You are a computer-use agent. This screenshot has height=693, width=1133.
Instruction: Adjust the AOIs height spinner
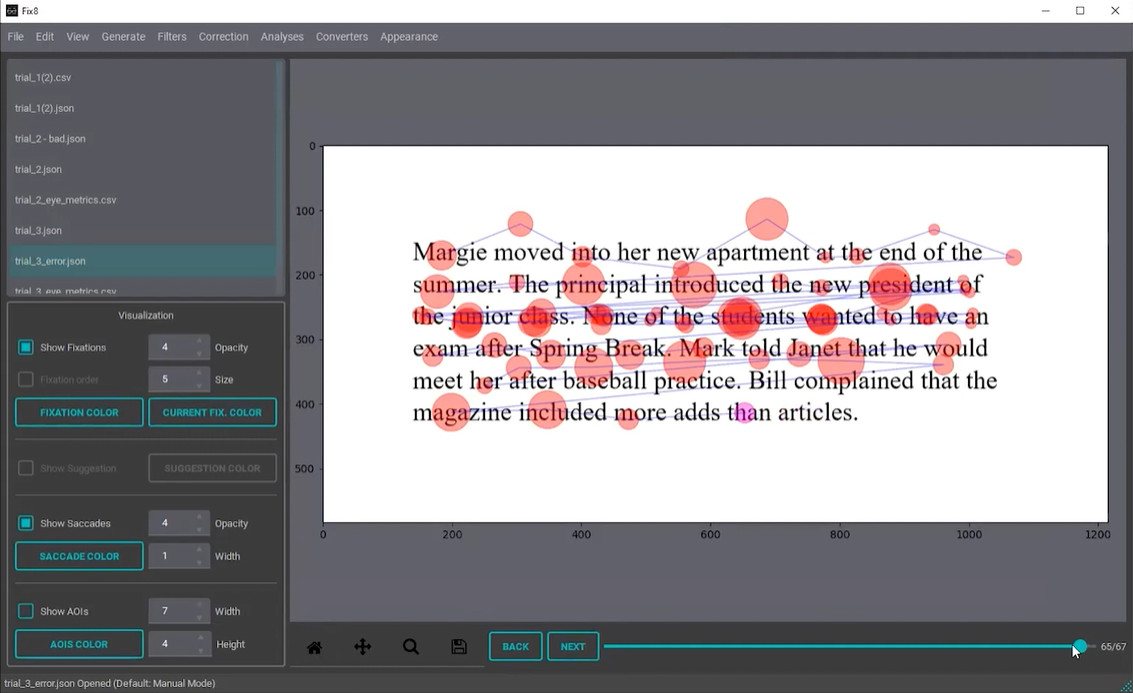[x=179, y=644]
